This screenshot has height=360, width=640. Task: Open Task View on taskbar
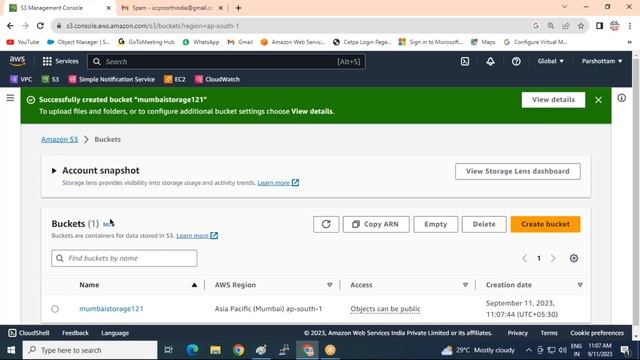click(168, 350)
